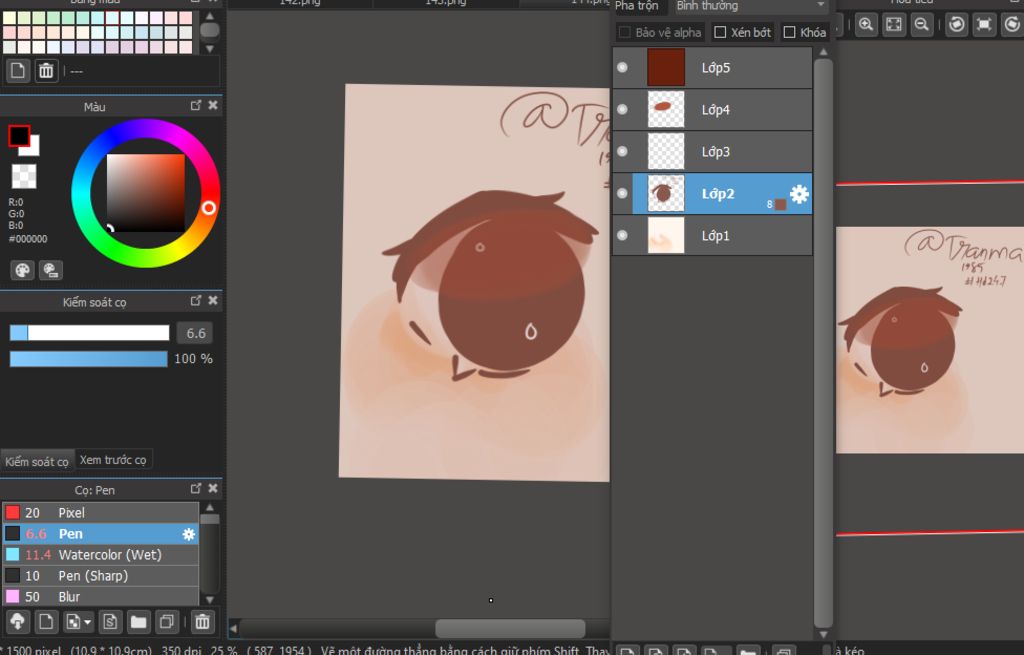Select the Blur brush
Screen dimensions: 1024x655
(x=101, y=596)
